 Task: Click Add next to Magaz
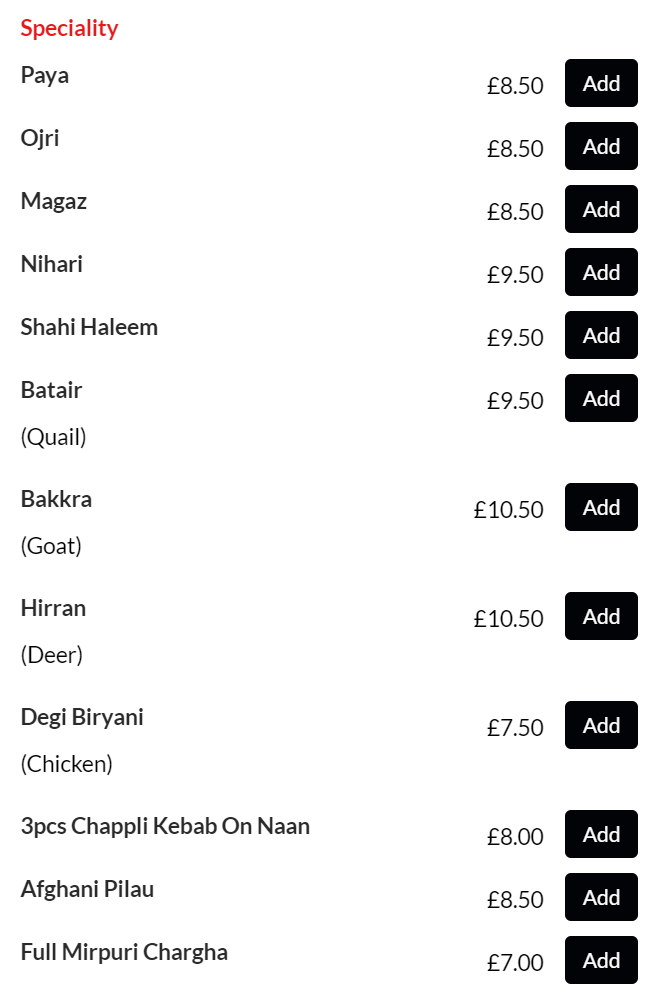[601, 209]
